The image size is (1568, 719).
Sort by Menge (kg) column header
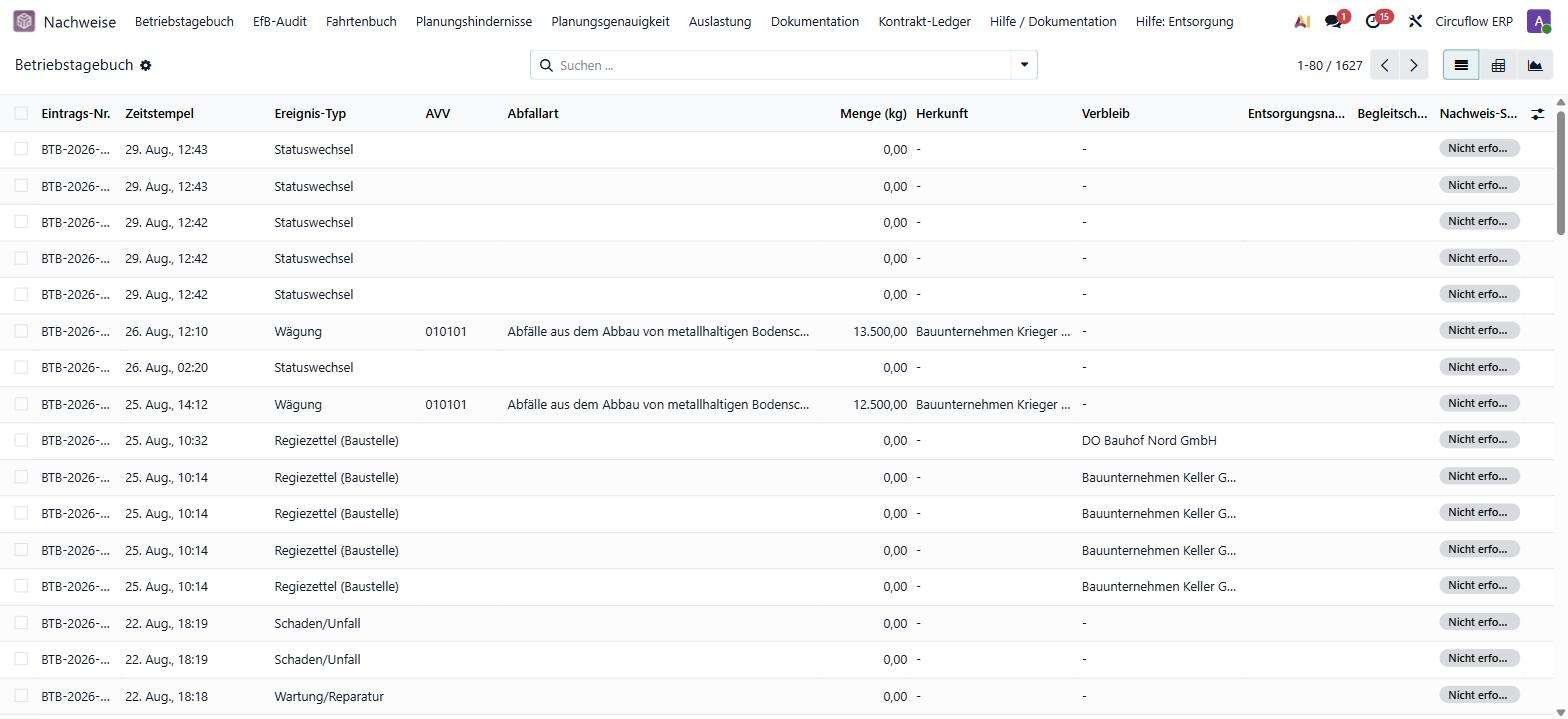873,114
